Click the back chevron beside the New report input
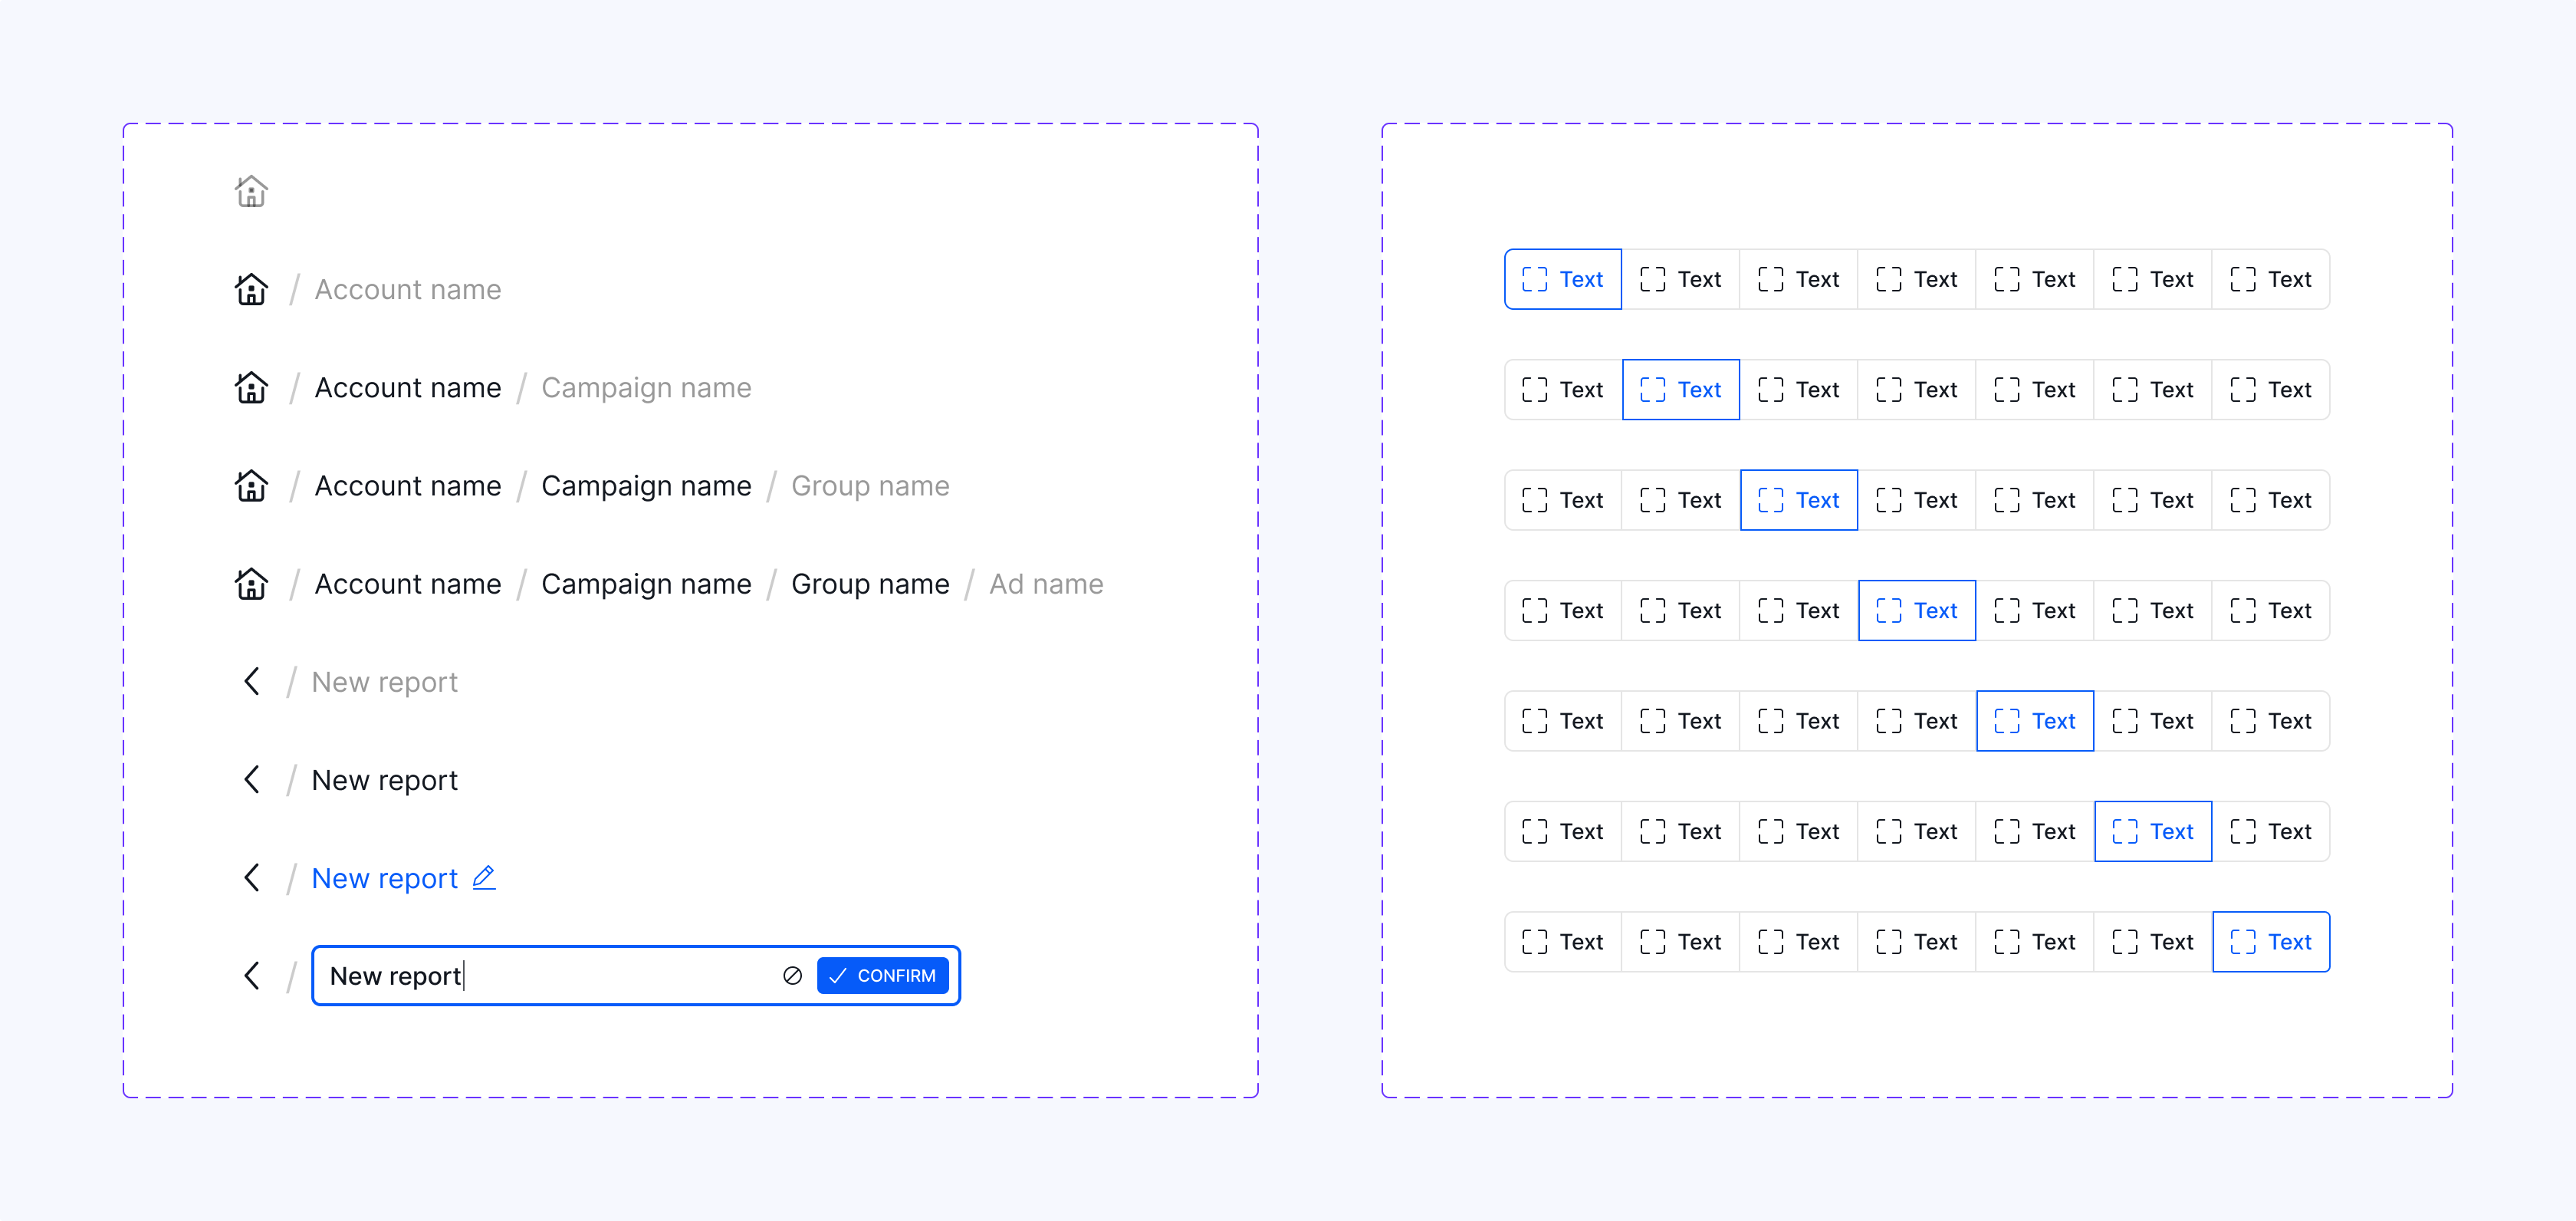Screen dimensions: 2576x1221 (251, 975)
